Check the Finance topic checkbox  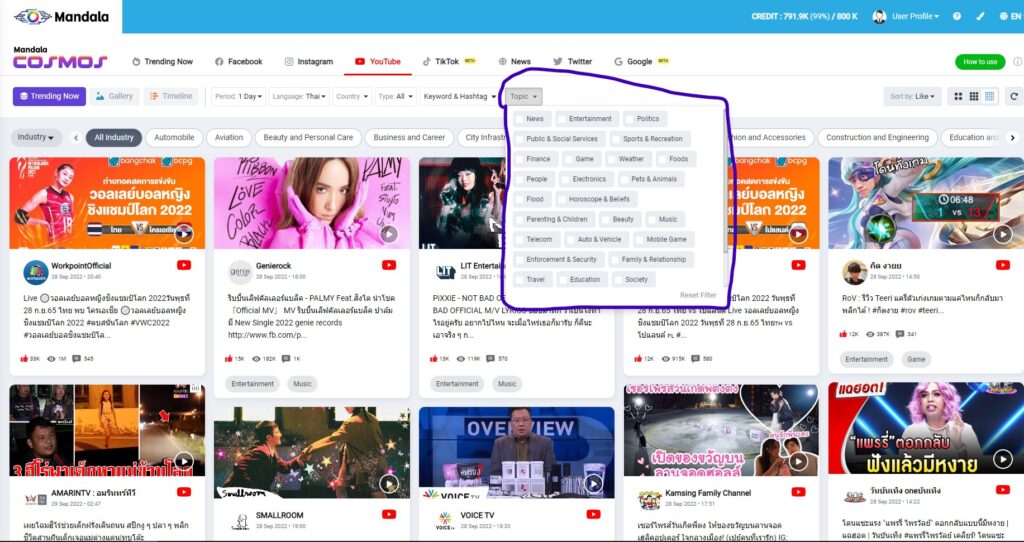pyautogui.click(x=519, y=159)
